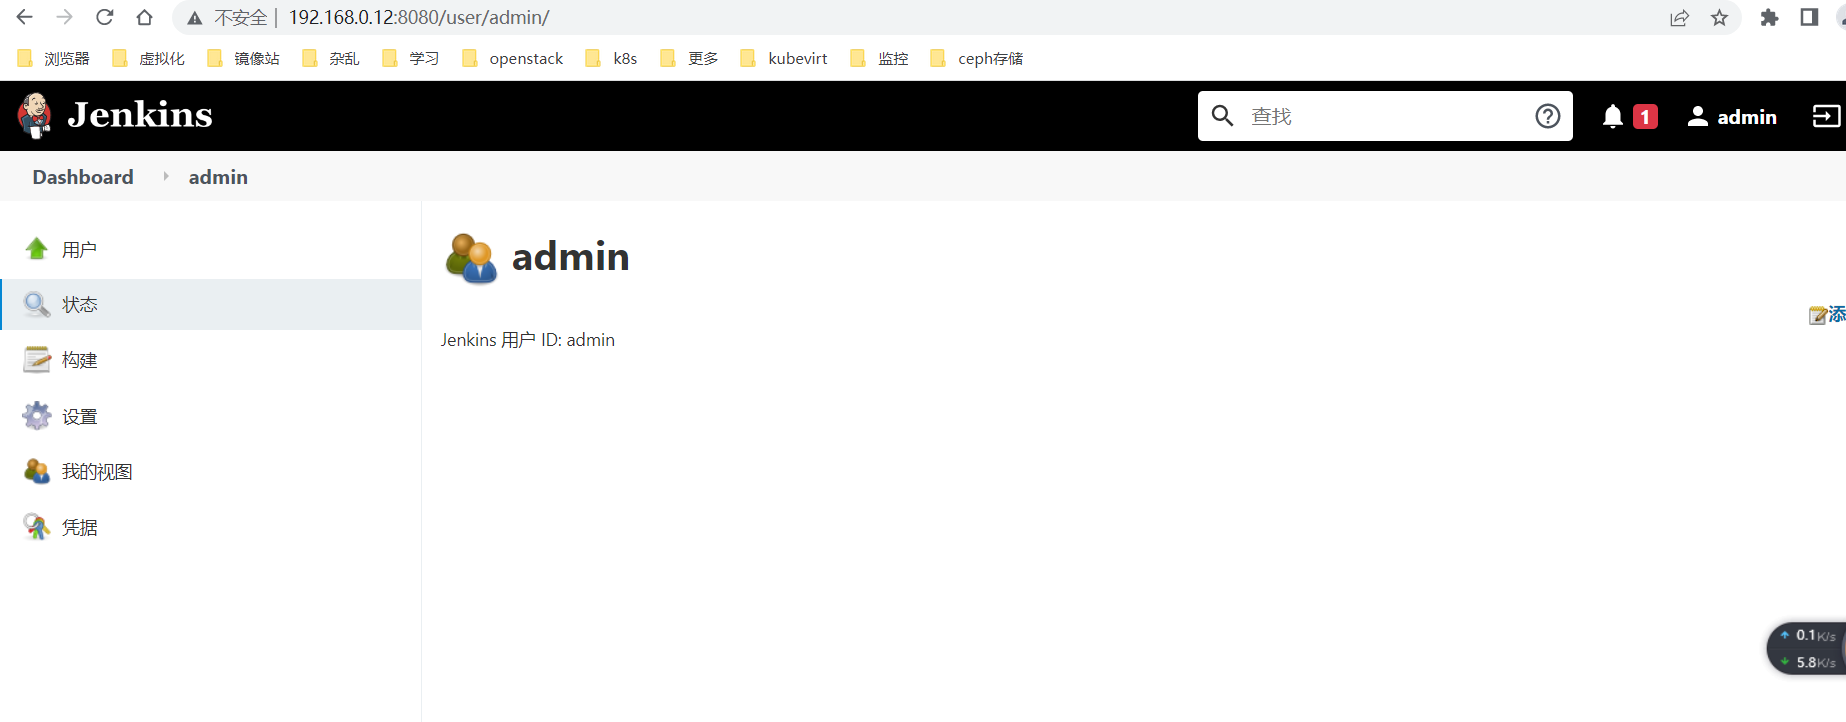Open the notifications bell icon
The height and width of the screenshot is (722, 1846).
click(x=1612, y=117)
